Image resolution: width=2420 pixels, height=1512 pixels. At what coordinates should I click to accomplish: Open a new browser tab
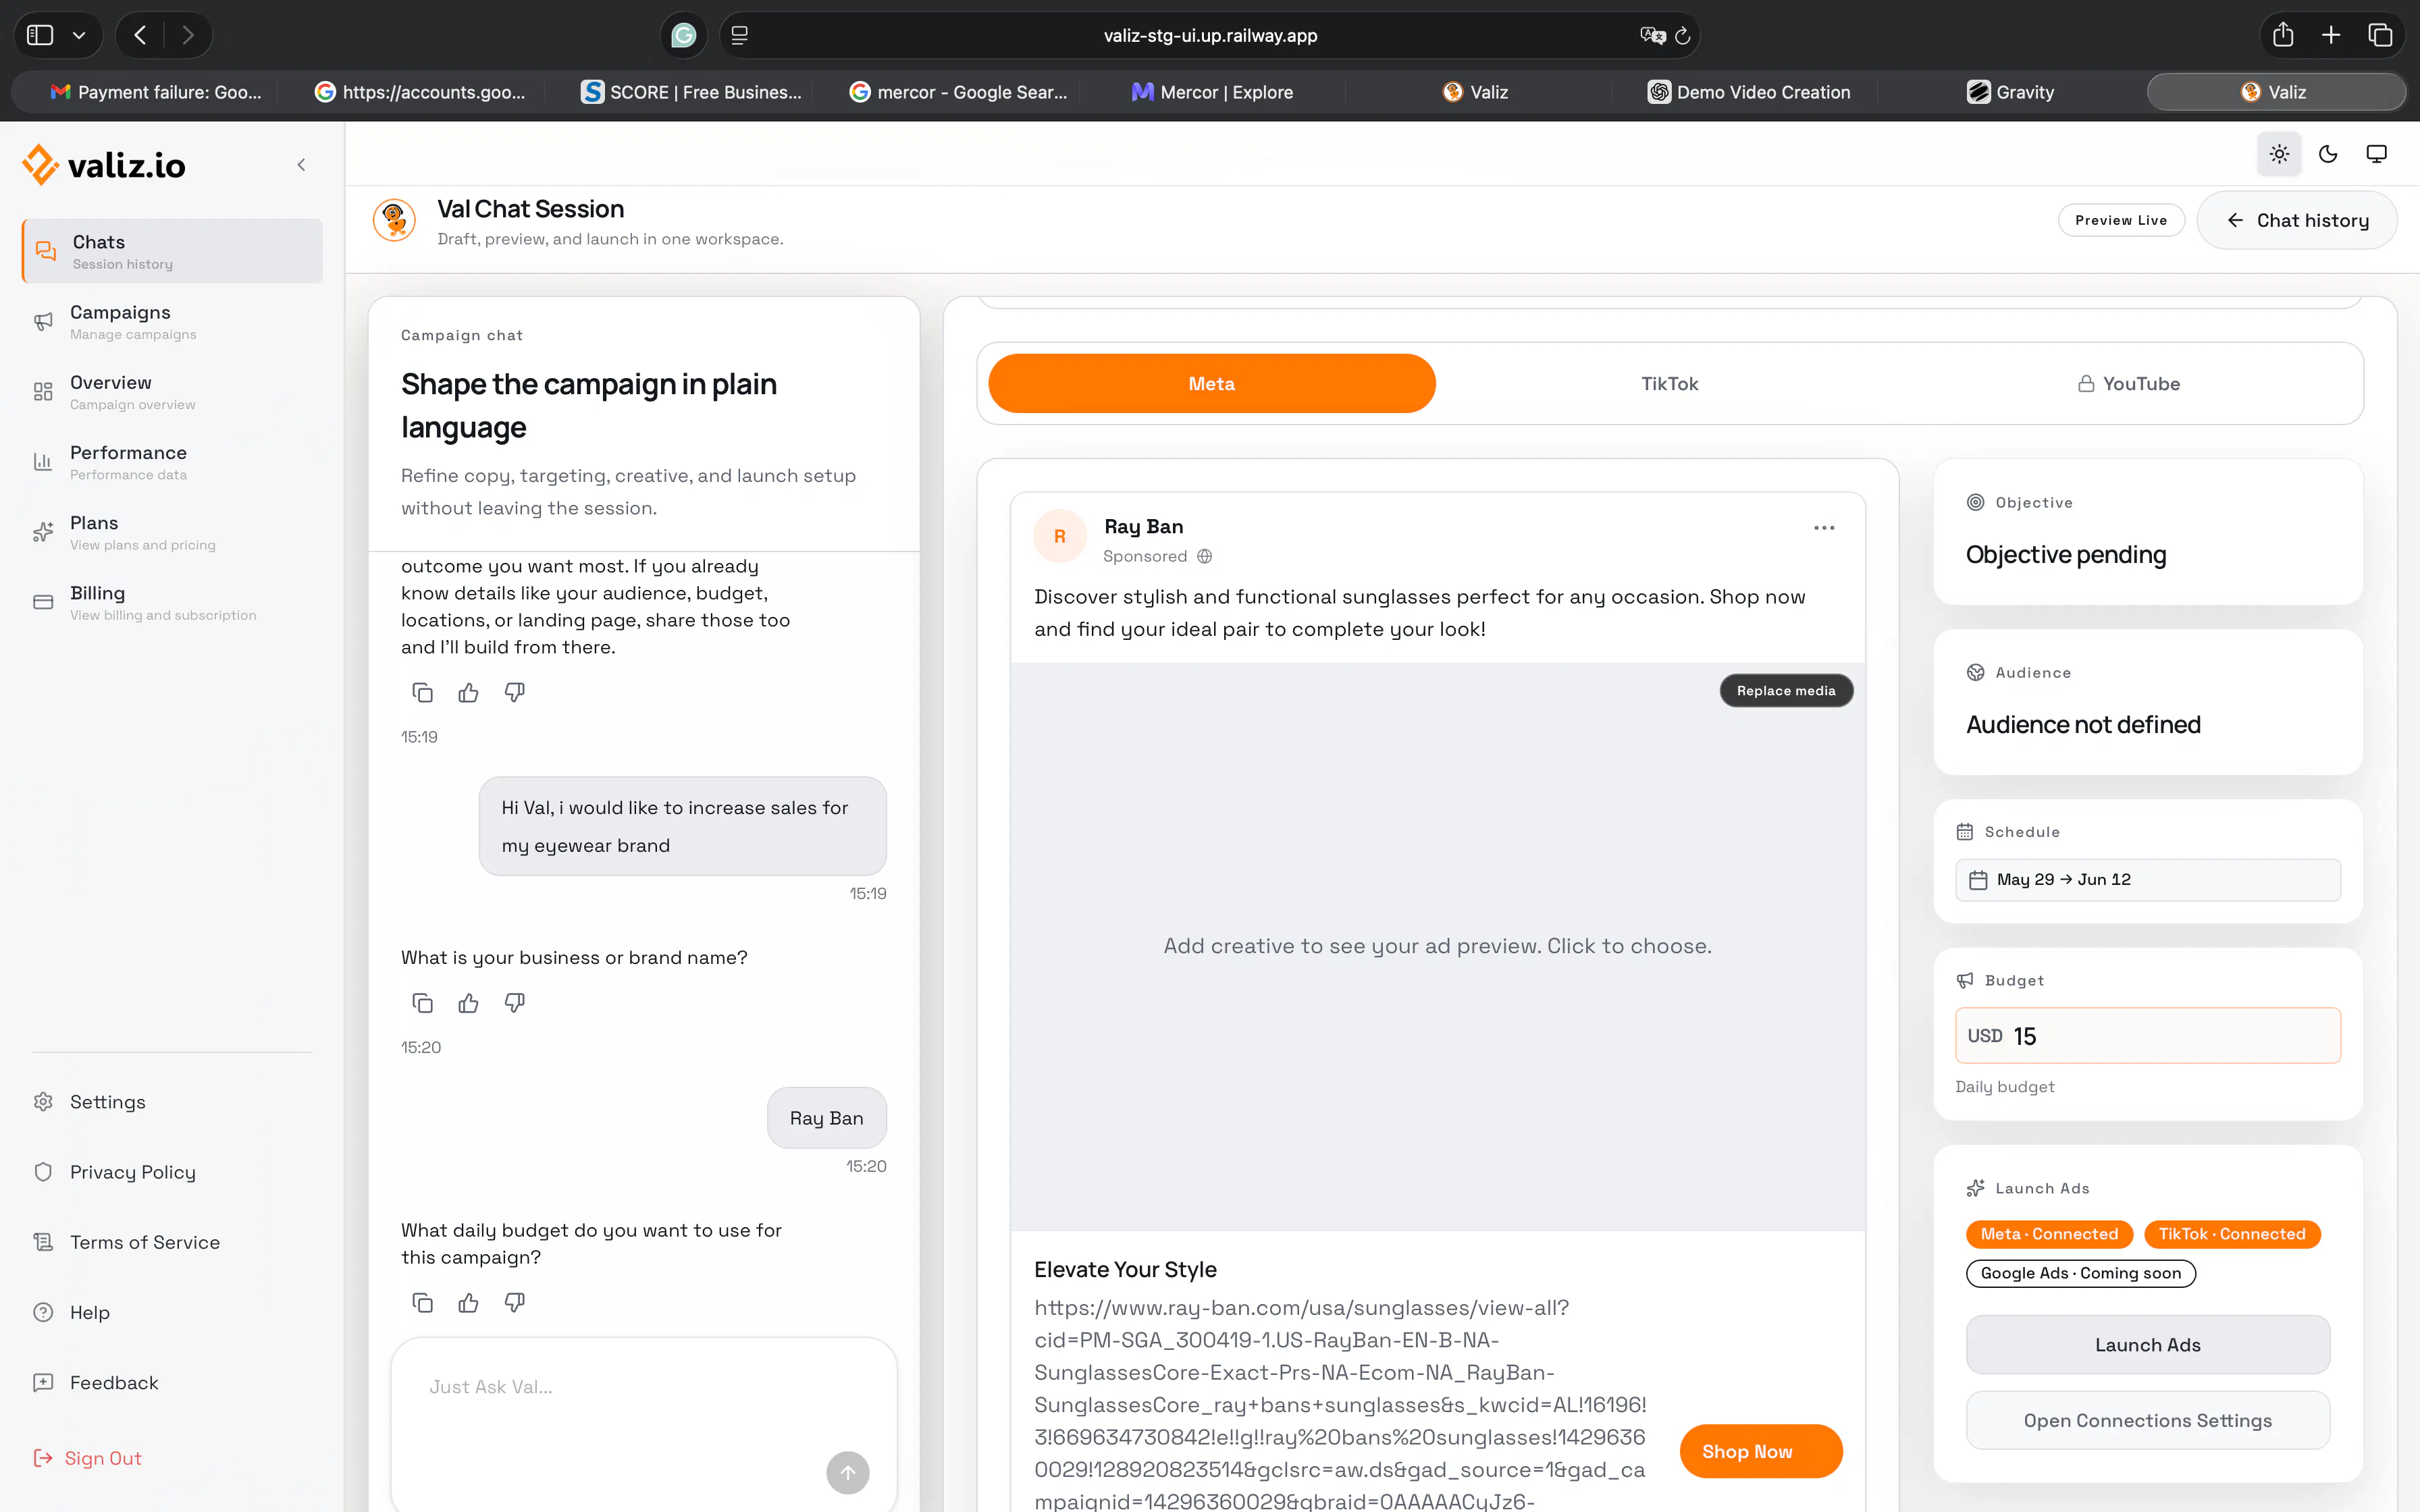coord(2331,35)
